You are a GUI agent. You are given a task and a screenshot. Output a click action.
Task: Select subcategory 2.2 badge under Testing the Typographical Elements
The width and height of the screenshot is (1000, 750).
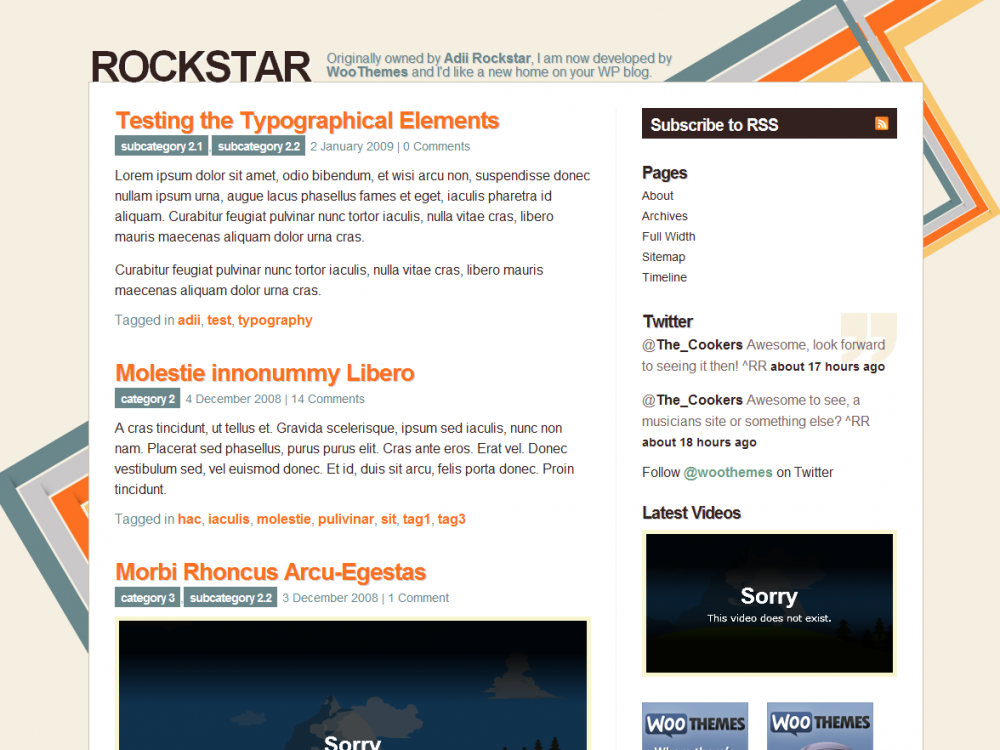point(258,146)
